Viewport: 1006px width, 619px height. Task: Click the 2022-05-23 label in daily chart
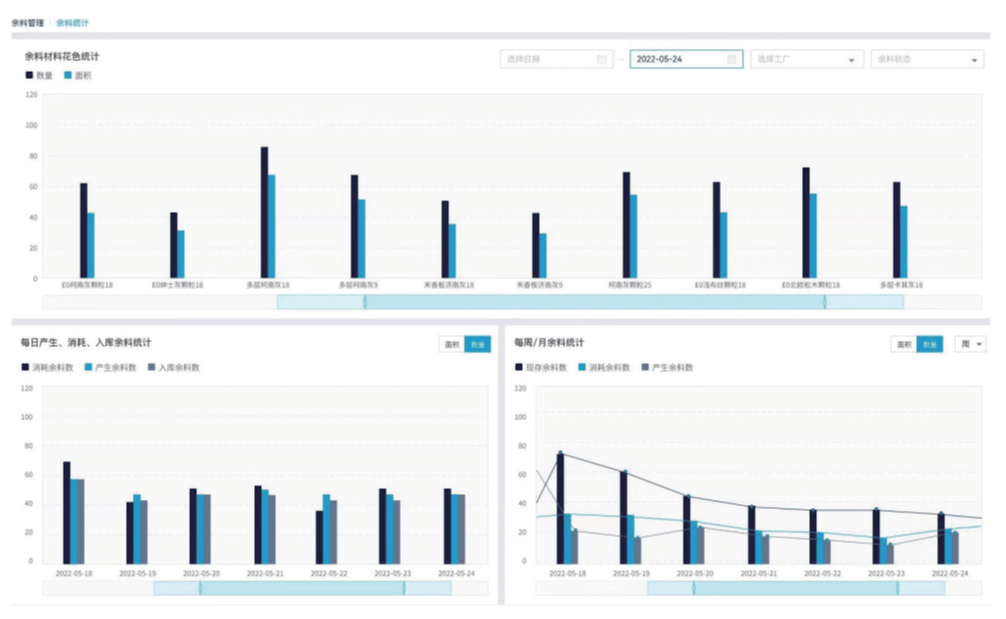[x=393, y=573]
